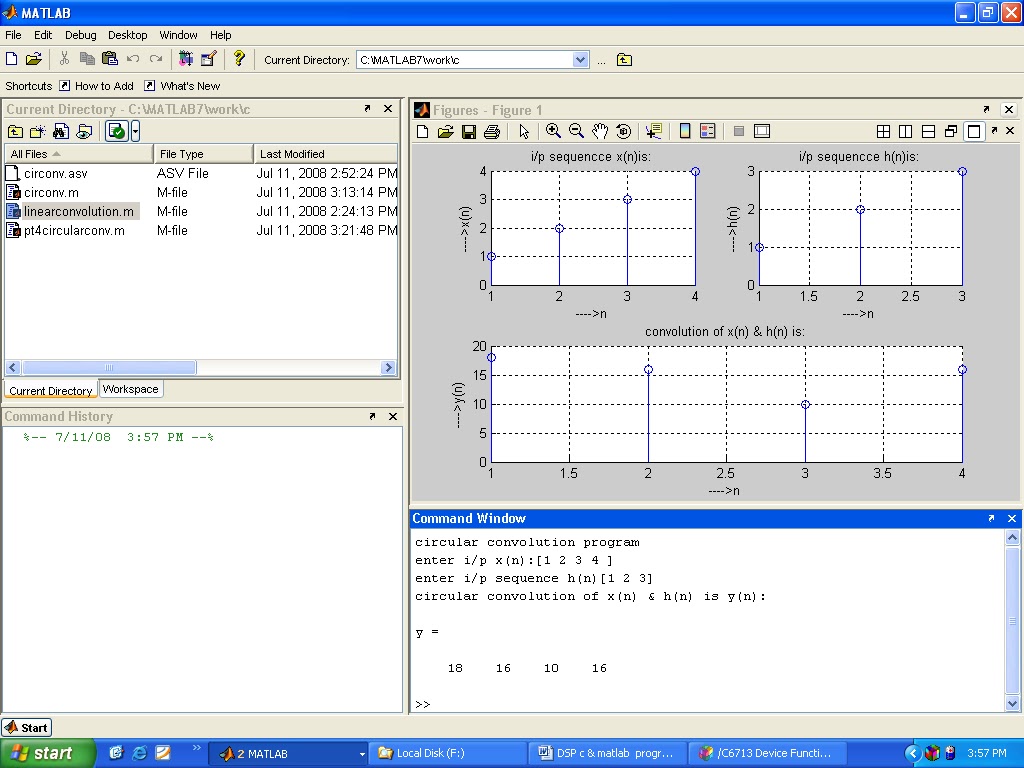Toggle Zoom Out tool in Figure toolbar
The height and width of the screenshot is (768, 1024).
click(576, 131)
